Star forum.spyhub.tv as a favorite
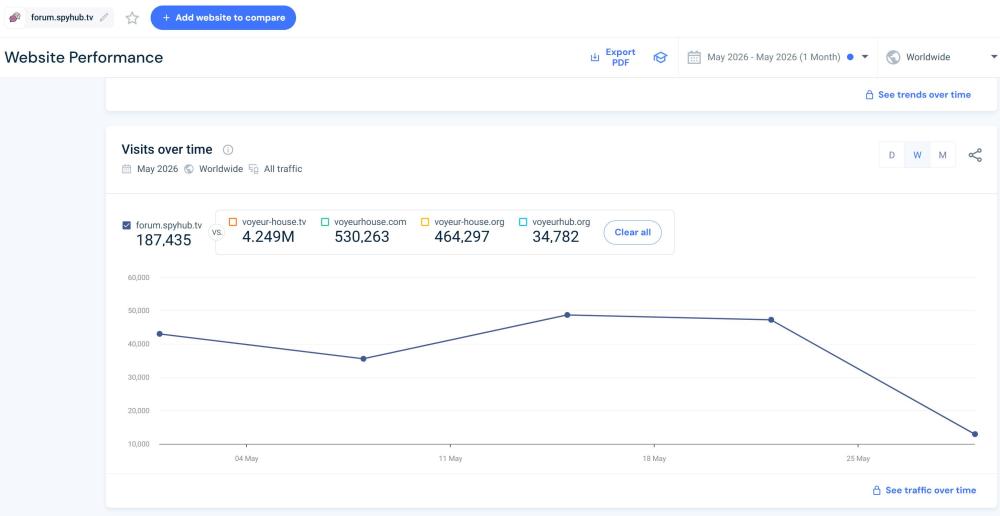 132,18
